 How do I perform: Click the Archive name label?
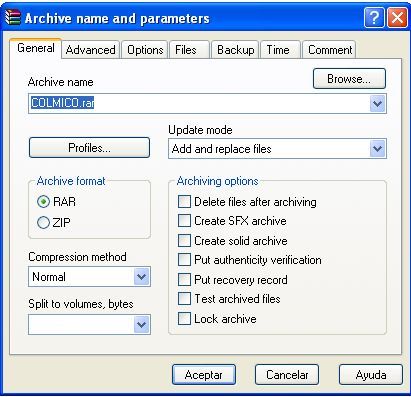pos(61,82)
